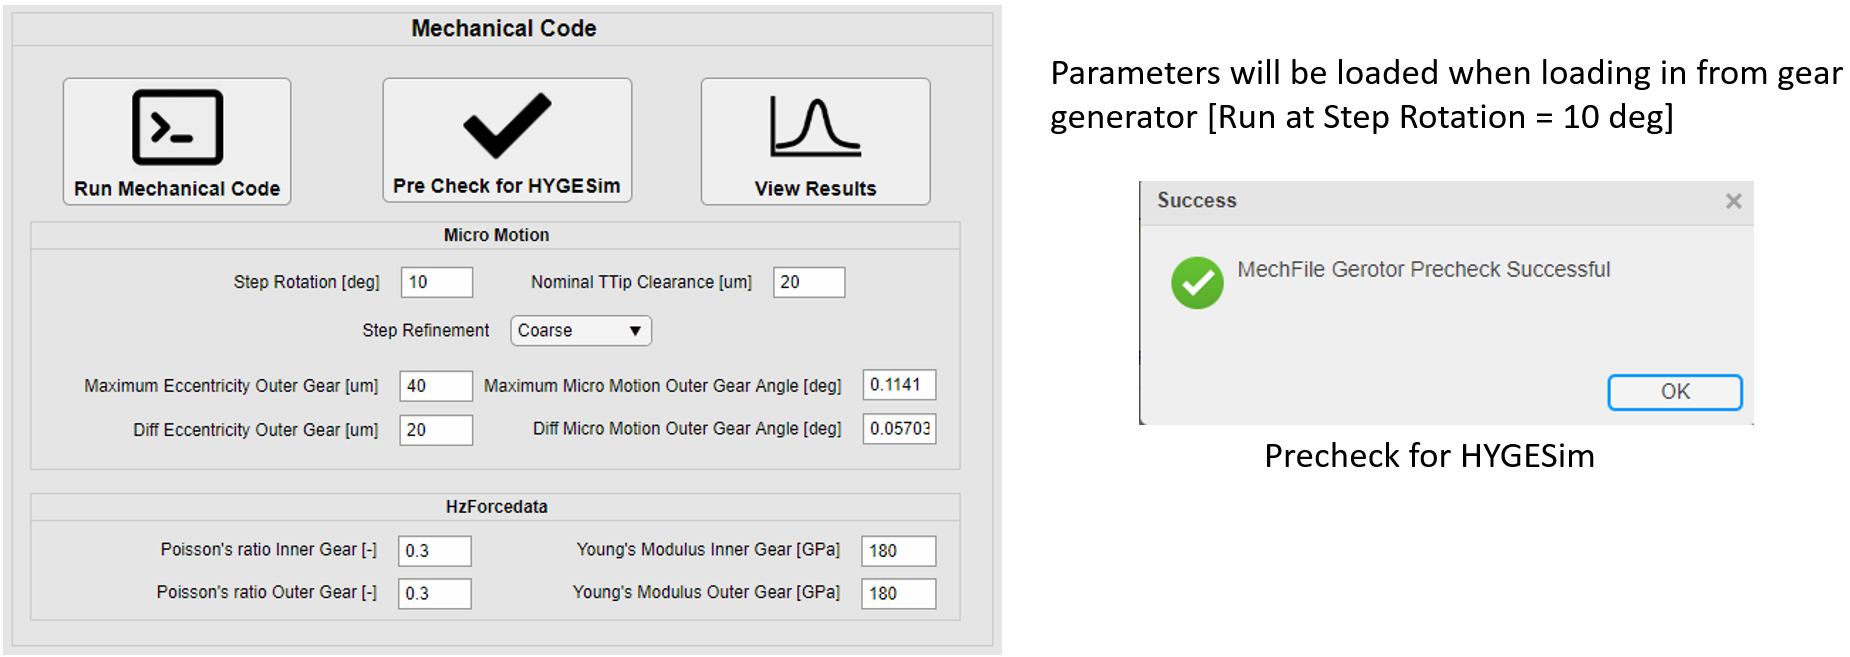Click Maximum Eccentricity Outer Gear field
Screen dimensions: 1850x657
436,386
